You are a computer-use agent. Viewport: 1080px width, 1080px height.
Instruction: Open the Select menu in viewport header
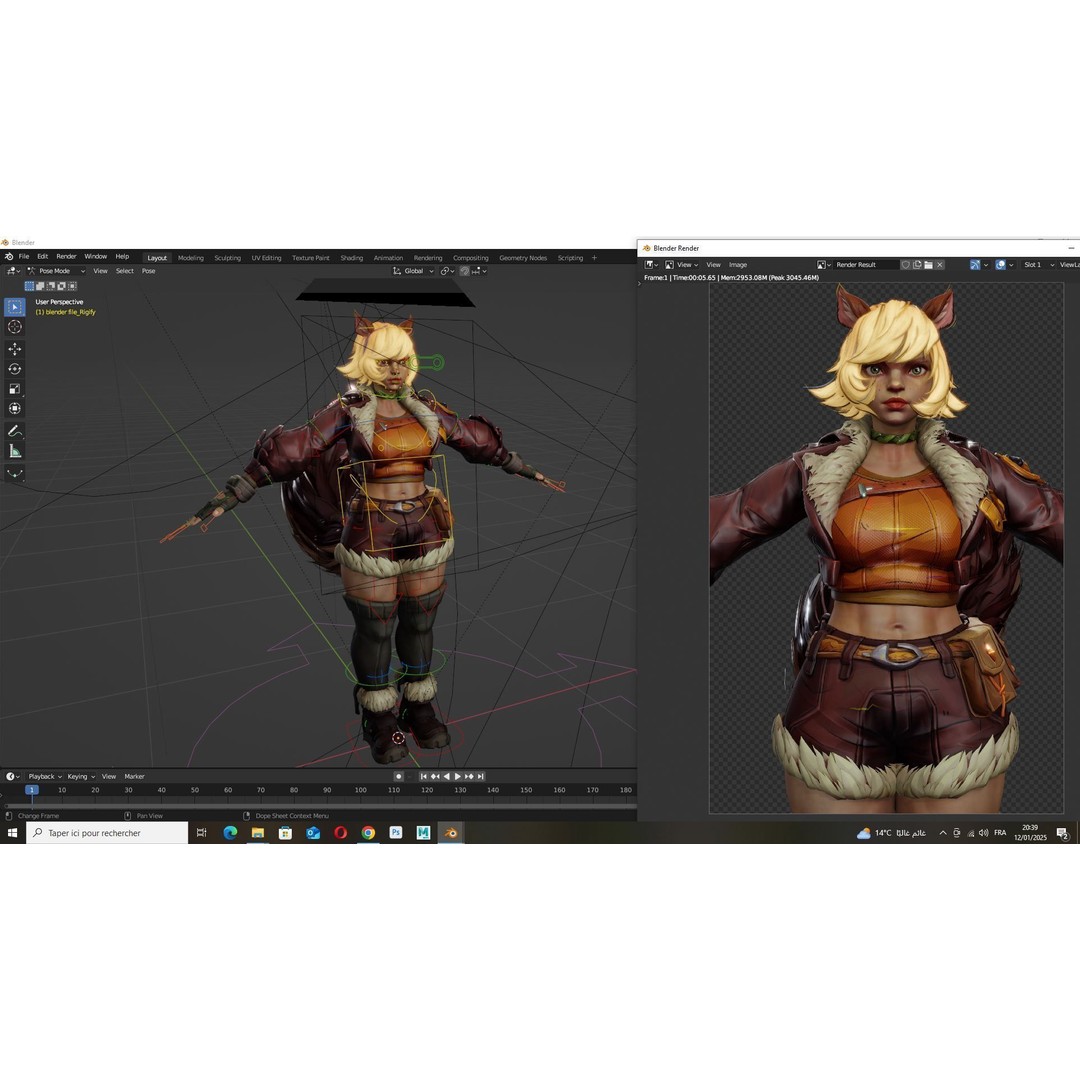coord(125,271)
